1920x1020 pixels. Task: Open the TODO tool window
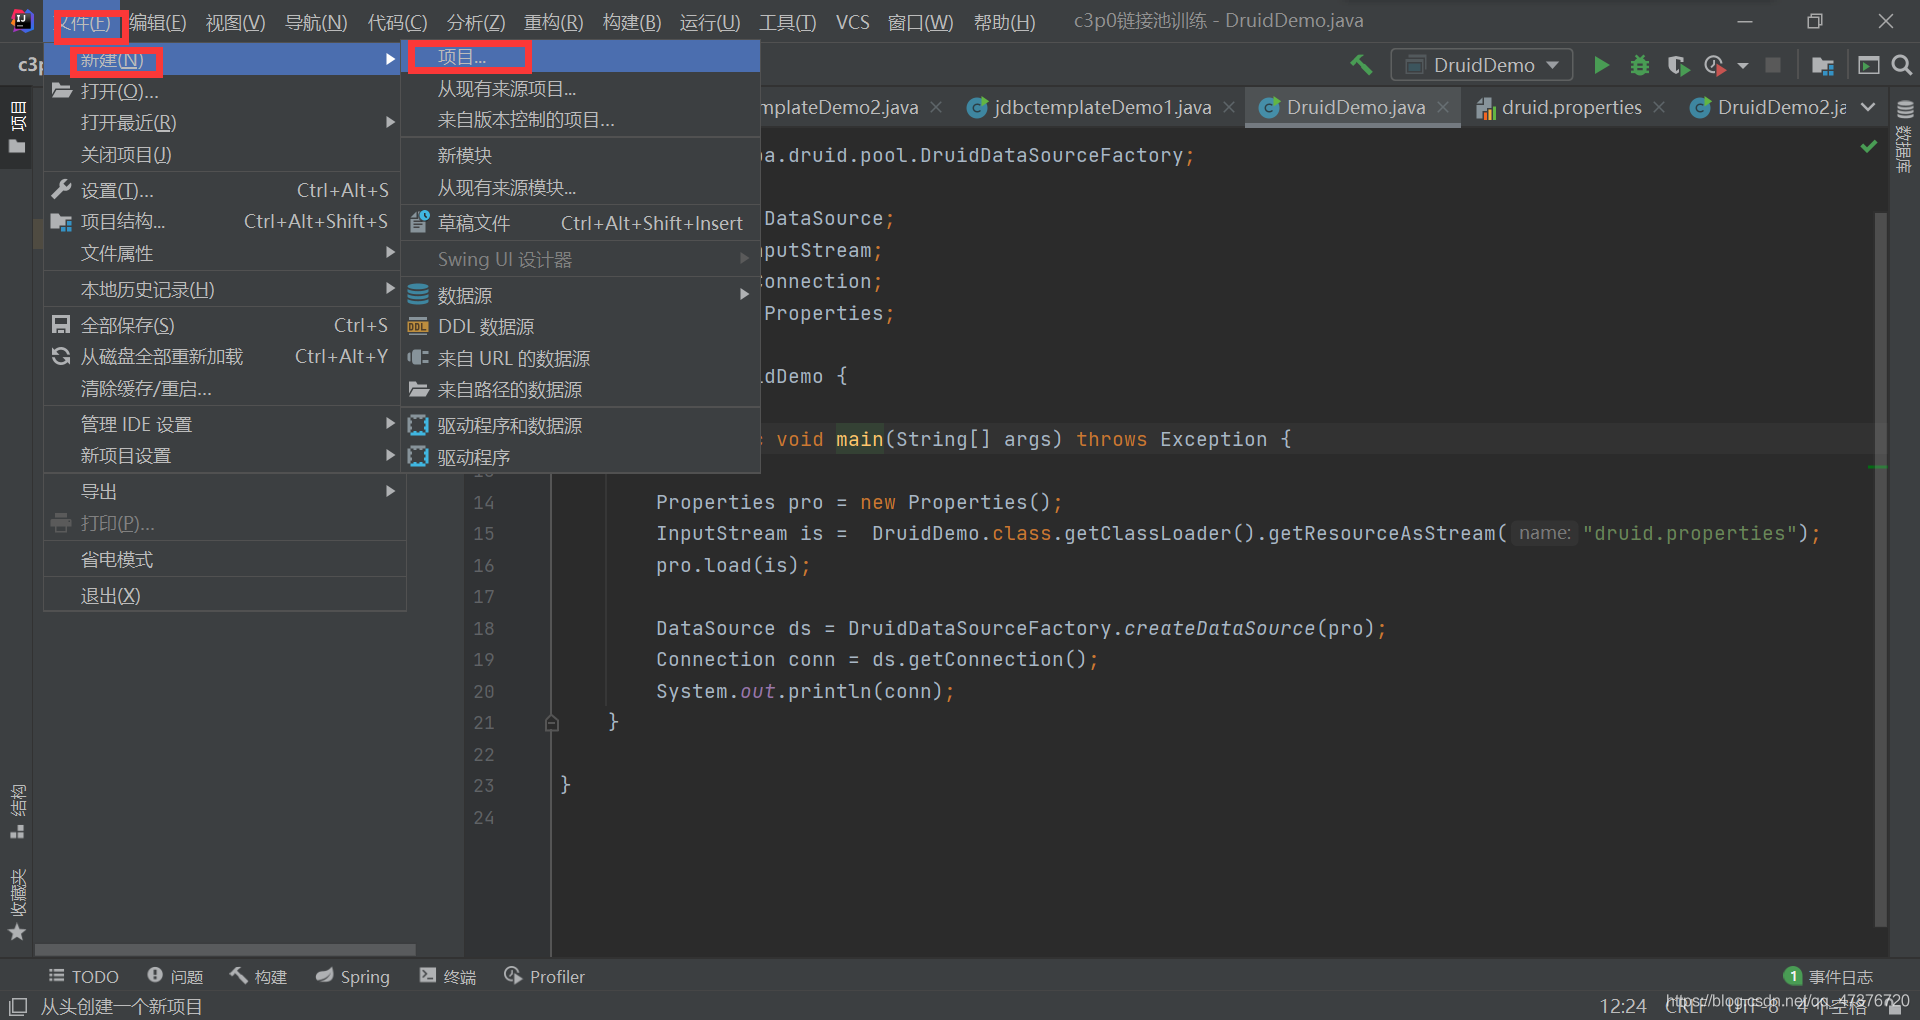(x=84, y=977)
